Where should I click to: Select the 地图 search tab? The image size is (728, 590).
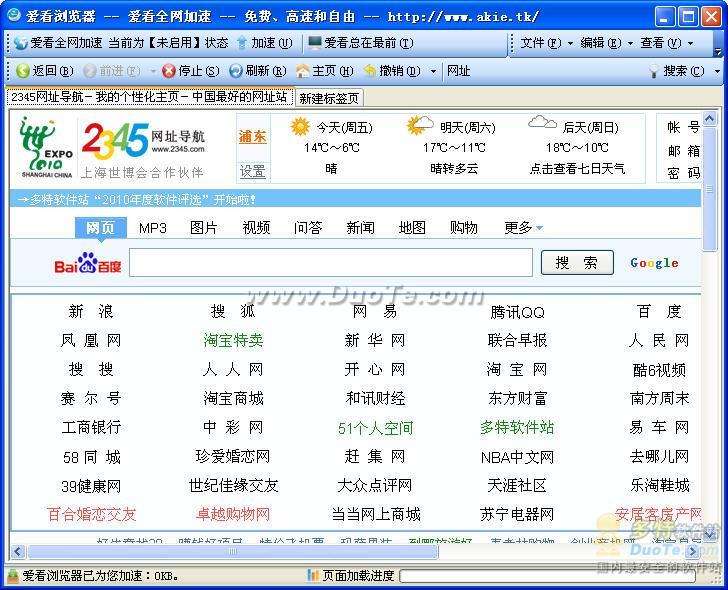coord(412,227)
